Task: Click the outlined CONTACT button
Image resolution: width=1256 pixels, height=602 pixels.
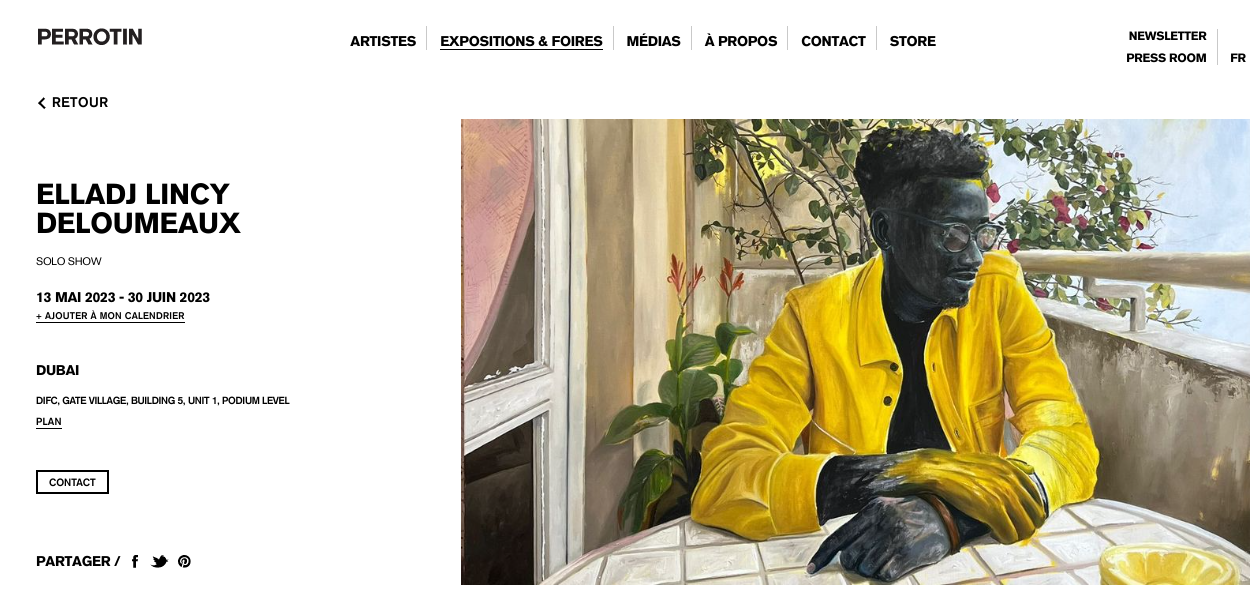Action: coord(72,482)
